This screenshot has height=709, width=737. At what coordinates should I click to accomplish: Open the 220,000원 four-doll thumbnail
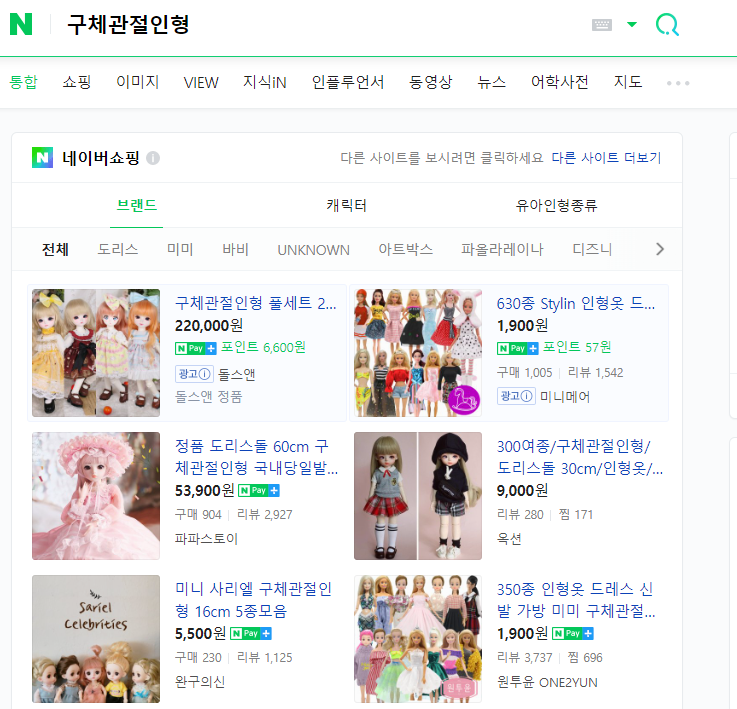click(x=96, y=353)
